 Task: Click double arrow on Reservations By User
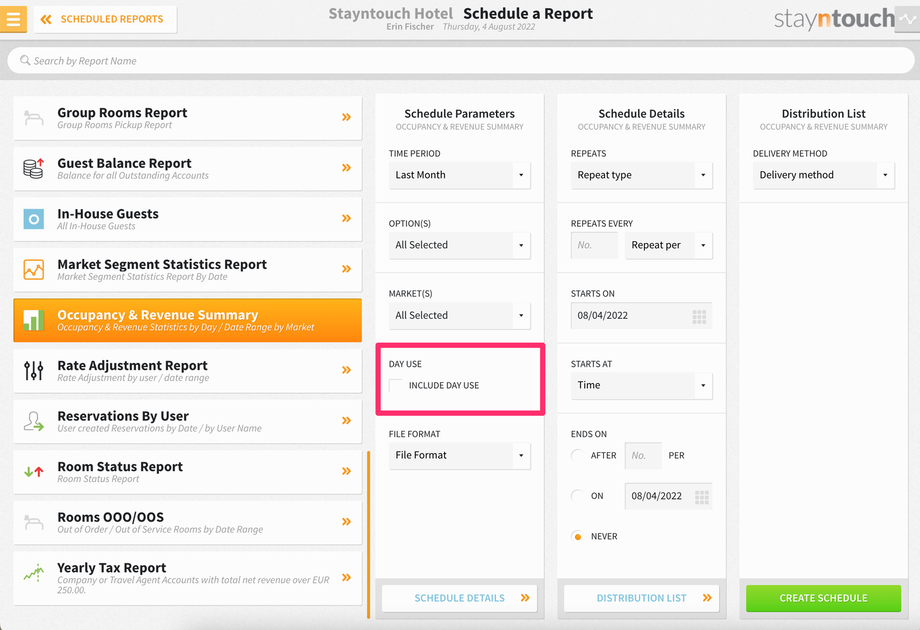[x=347, y=421]
